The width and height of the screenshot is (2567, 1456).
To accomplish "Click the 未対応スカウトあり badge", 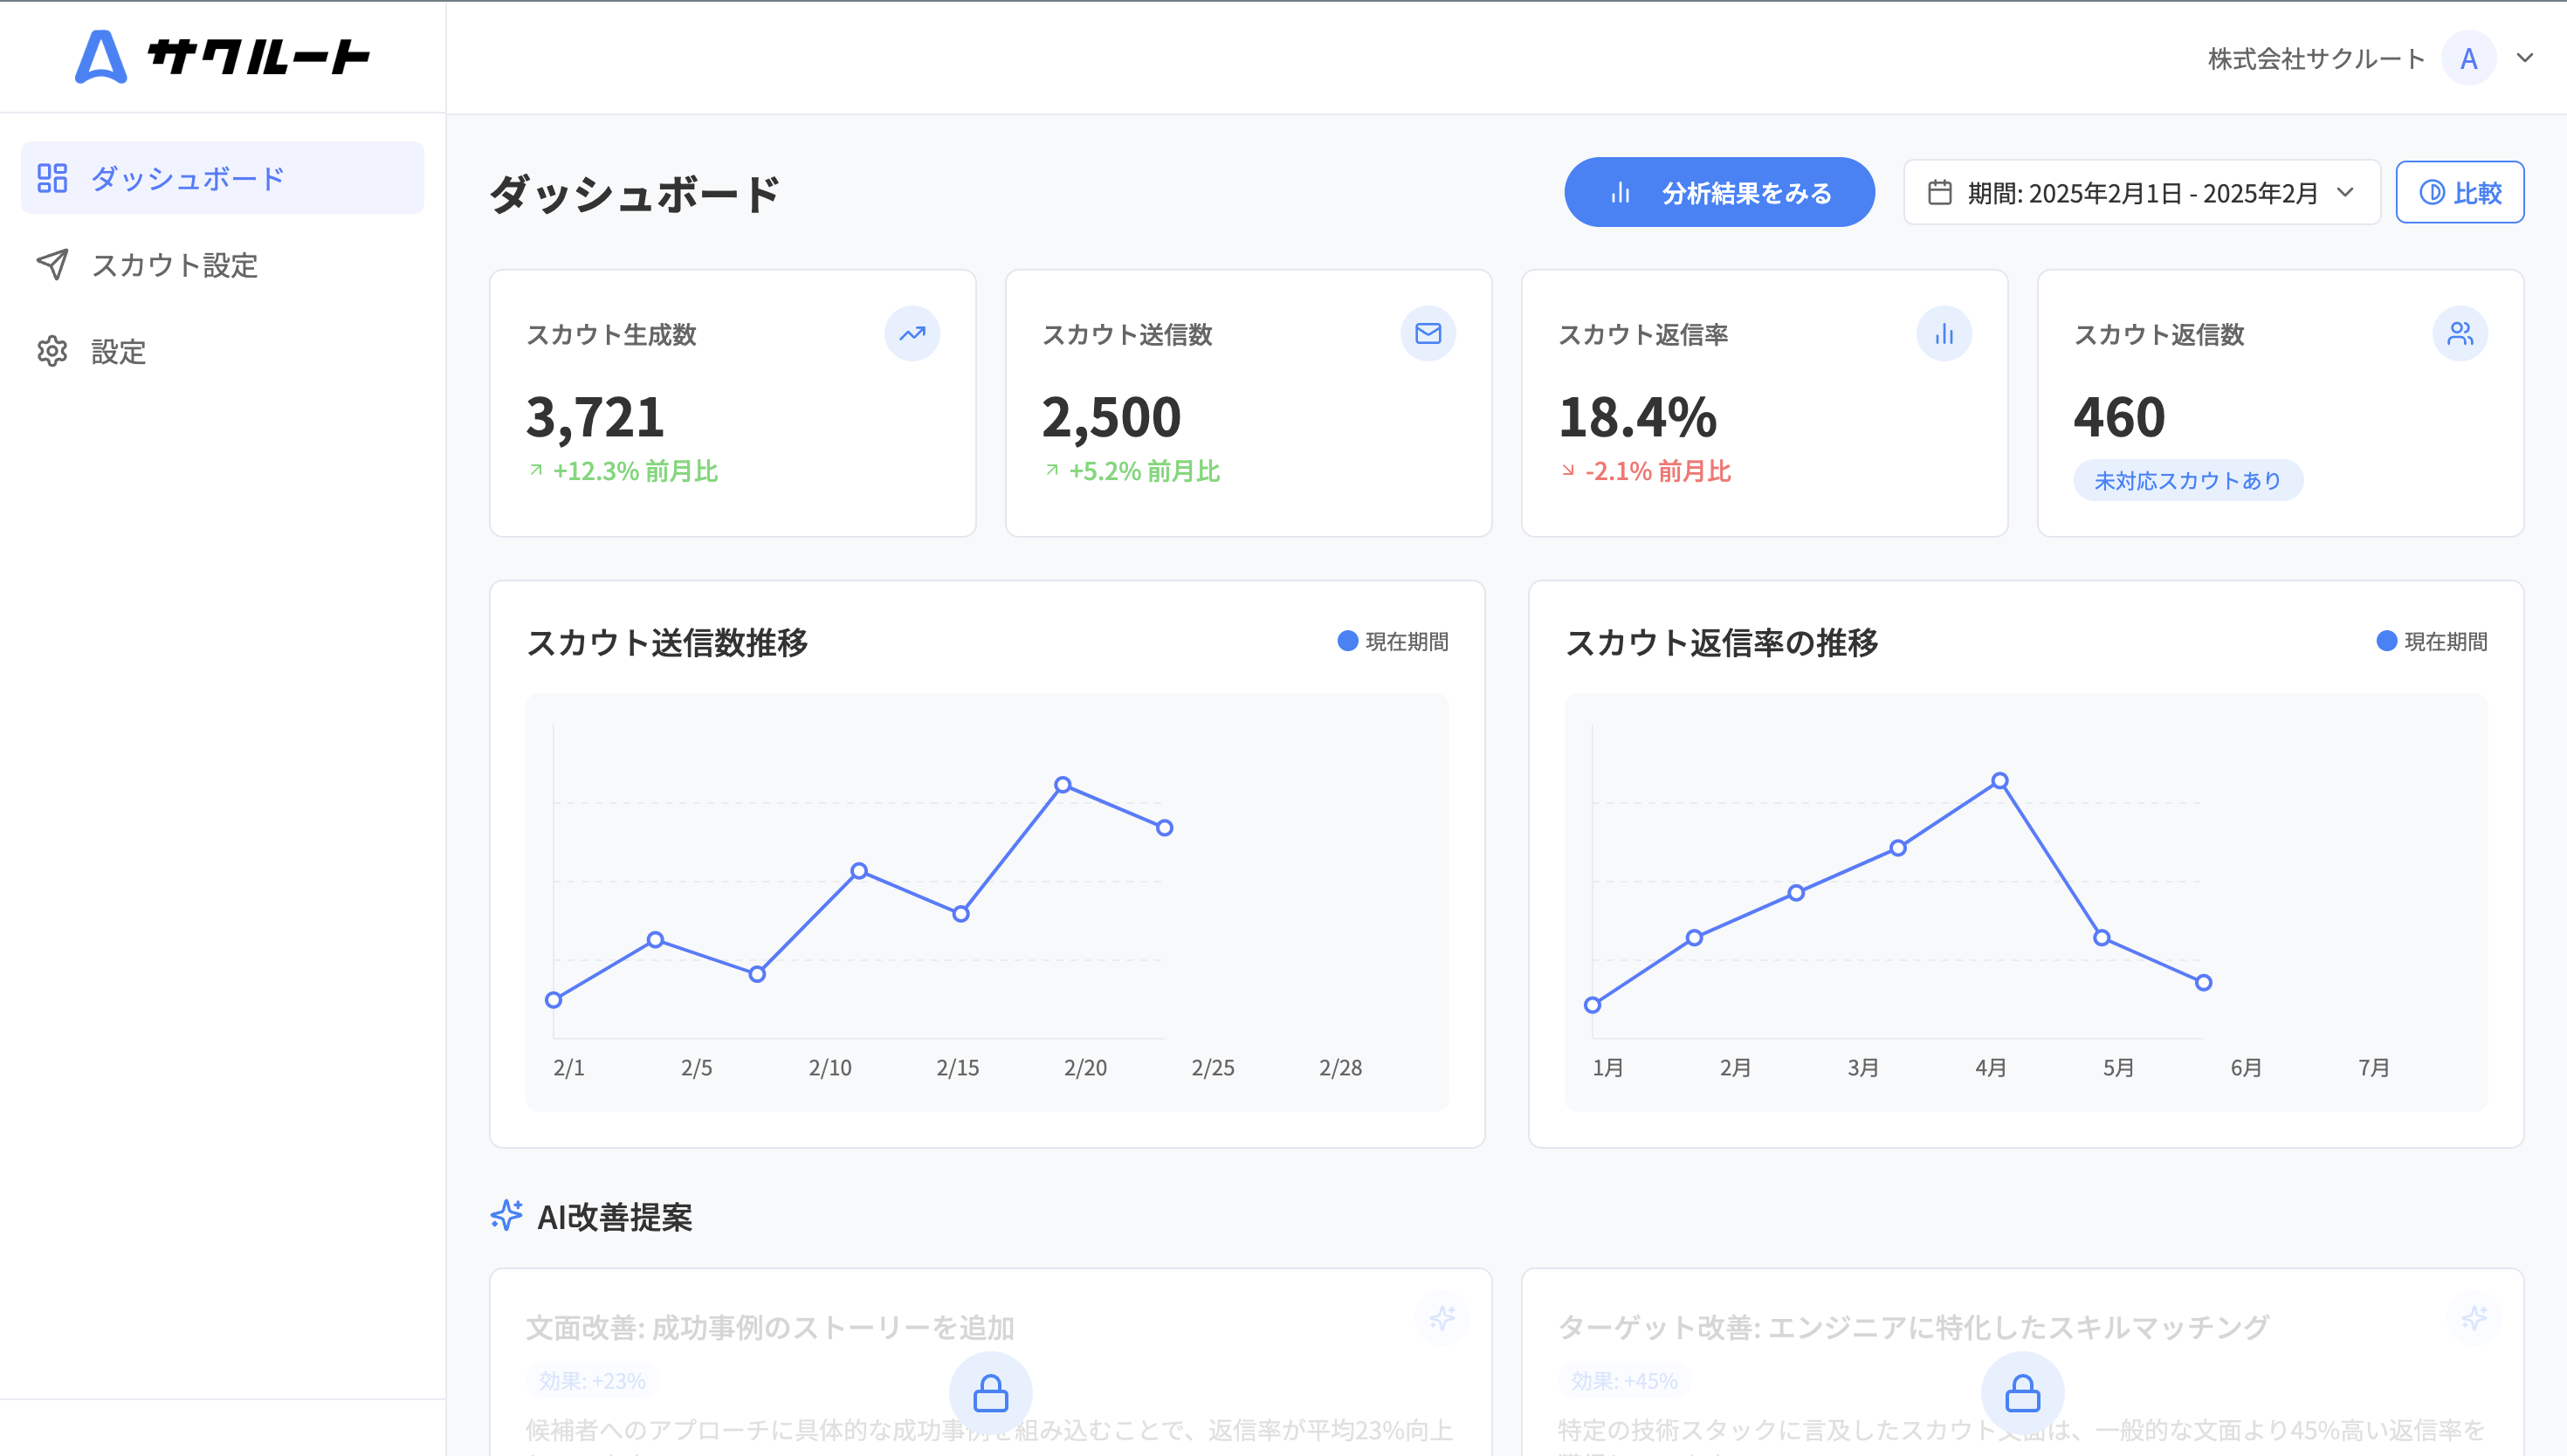I will (2187, 480).
